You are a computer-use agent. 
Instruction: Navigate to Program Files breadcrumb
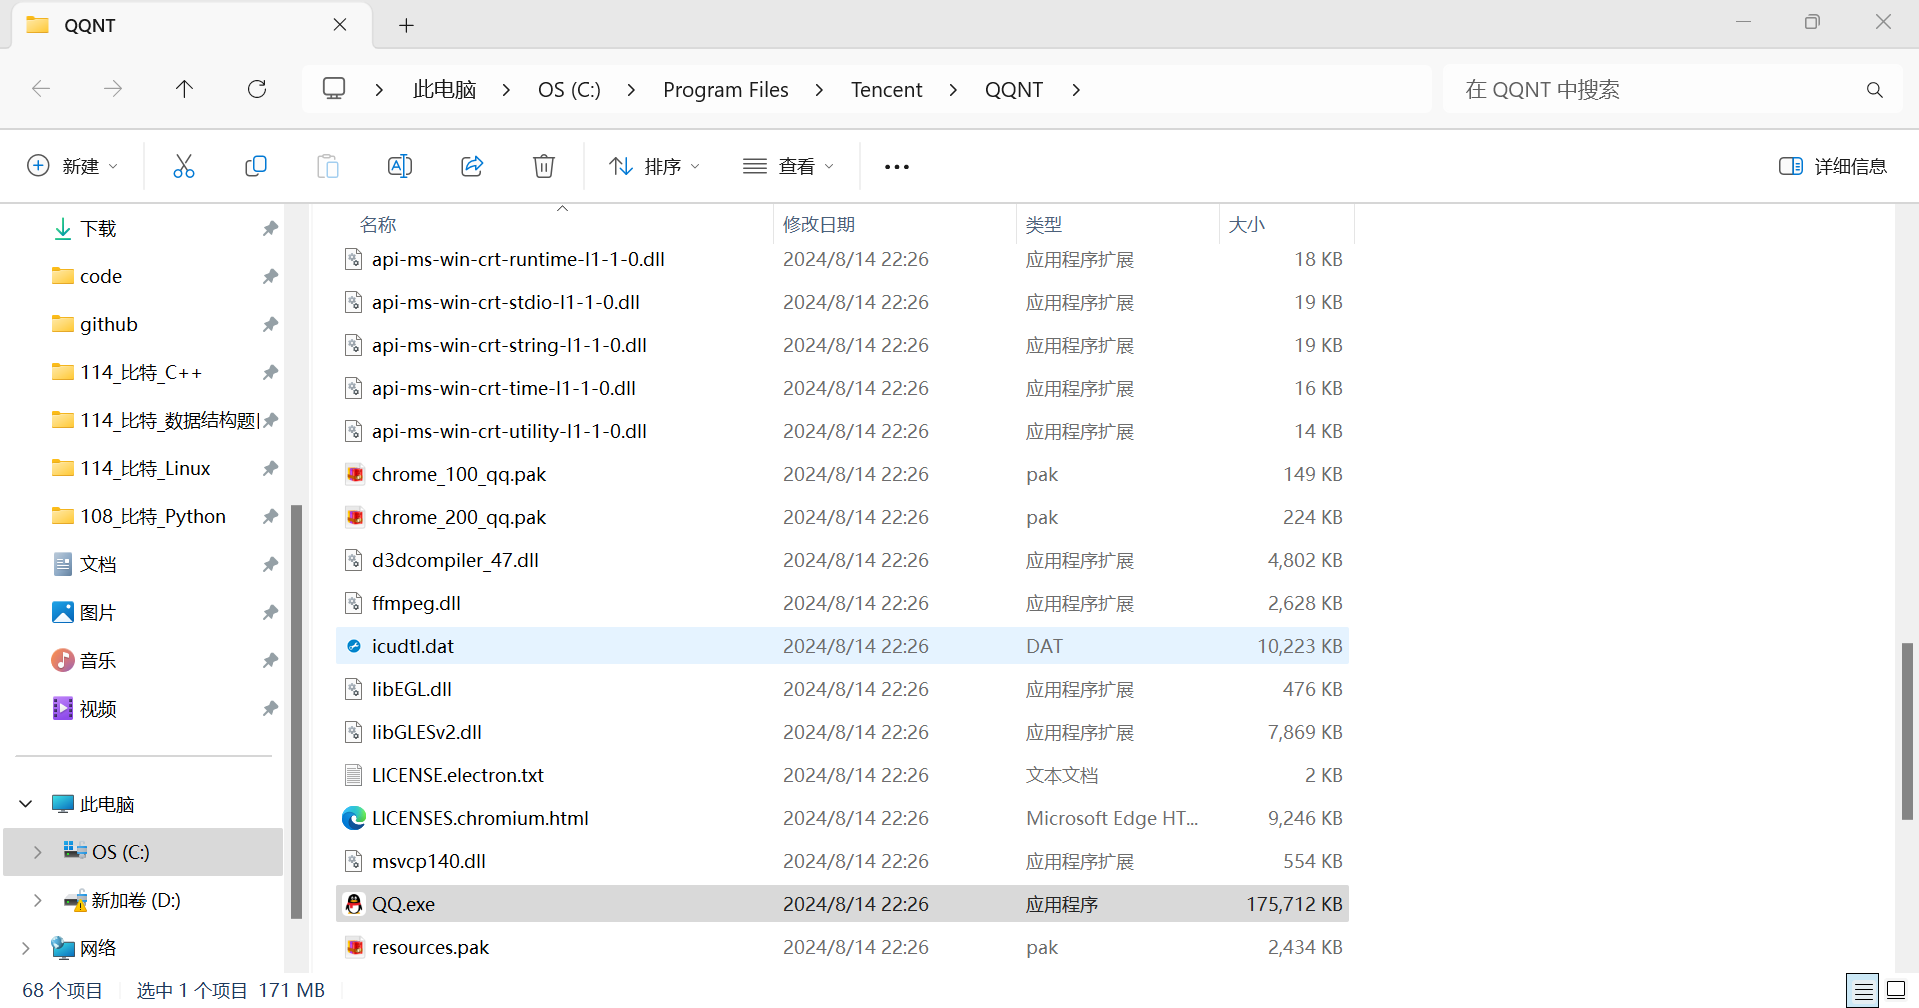pos(726,90)
